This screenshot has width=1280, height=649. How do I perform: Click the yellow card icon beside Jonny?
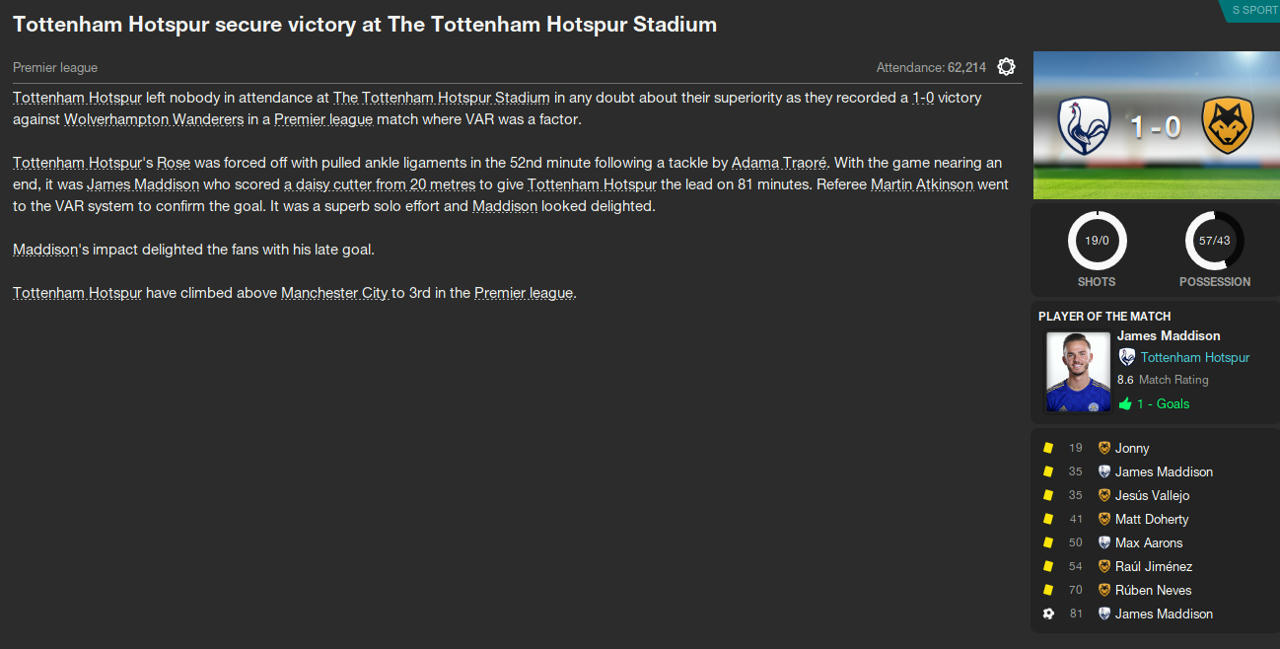(1048, 448)
